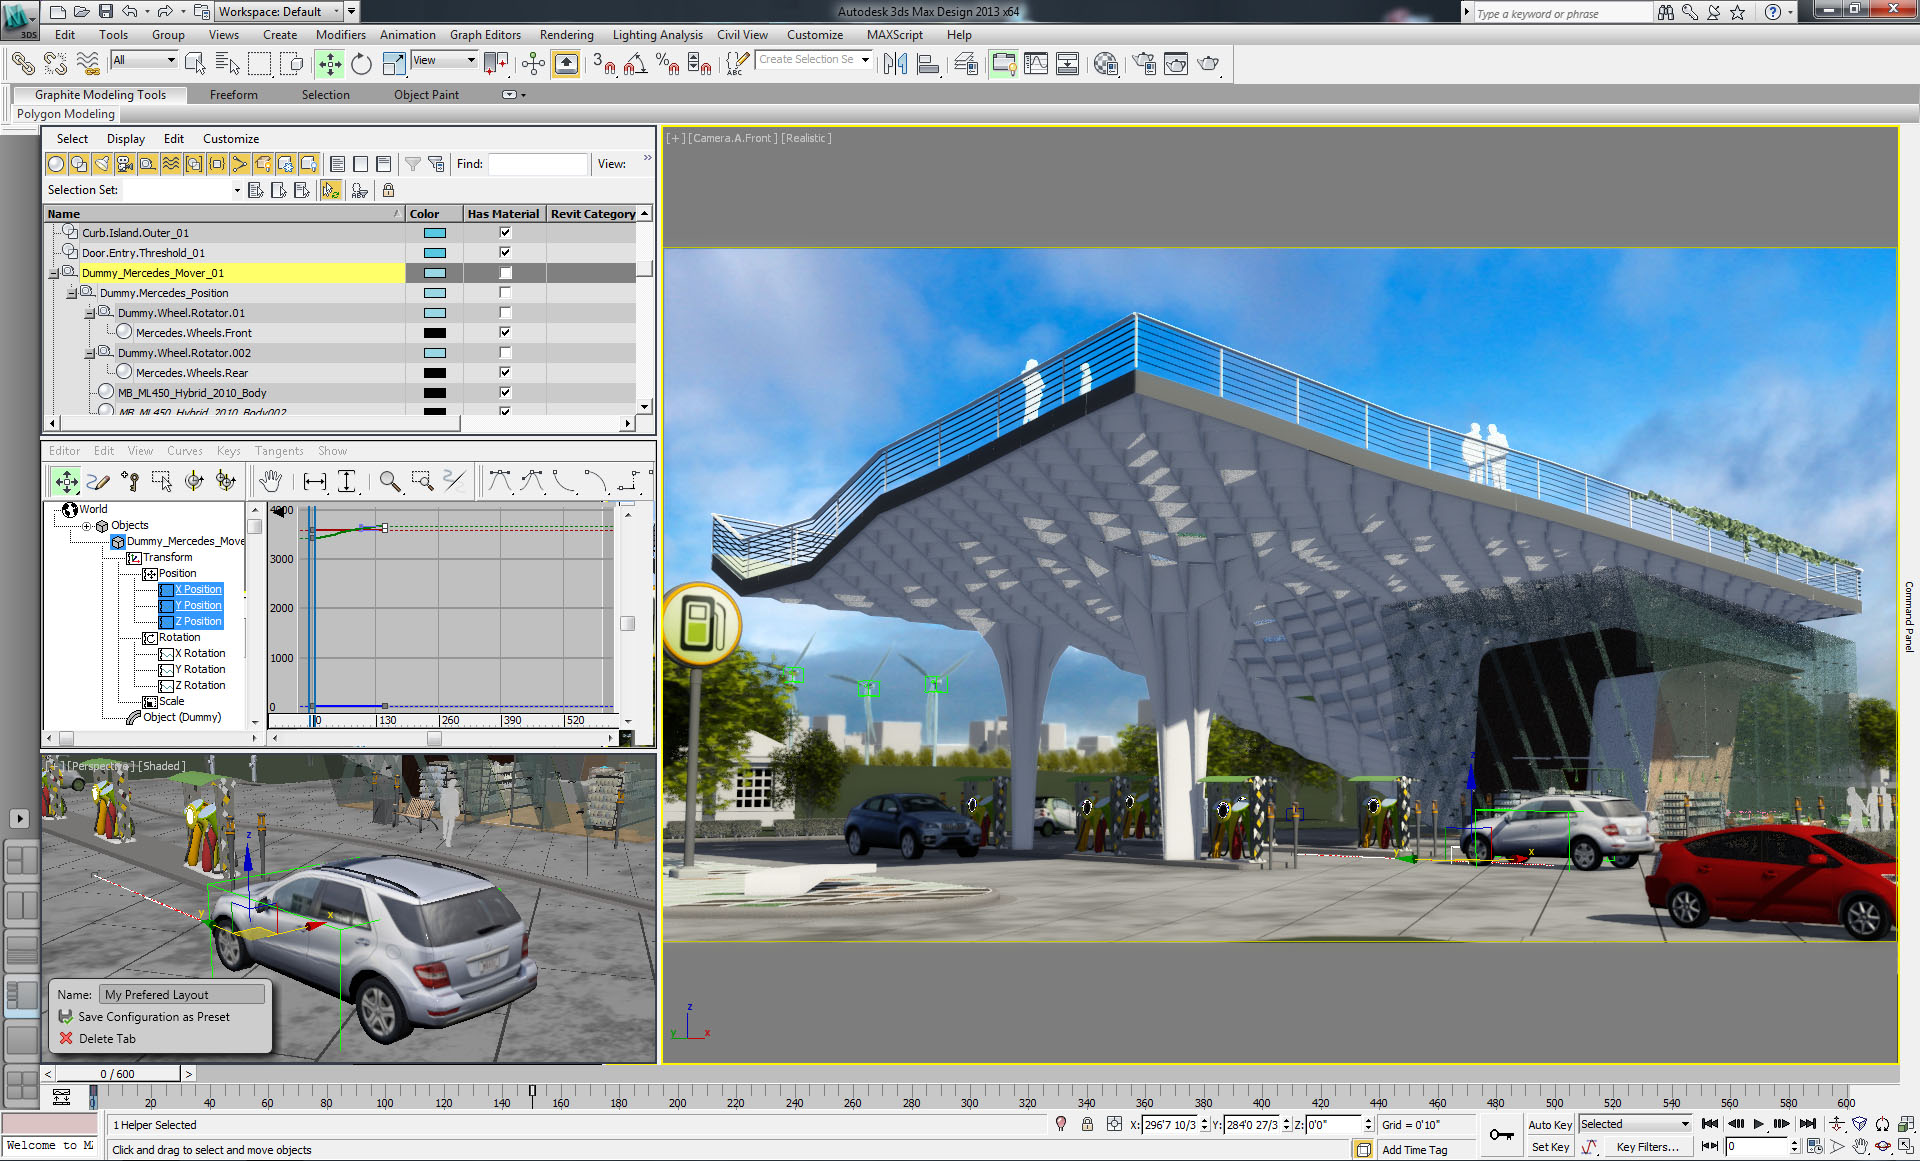Collapse the Transform Position node in curve editor
This screenshot has width=1920, height=1161.
pos(155,573)
